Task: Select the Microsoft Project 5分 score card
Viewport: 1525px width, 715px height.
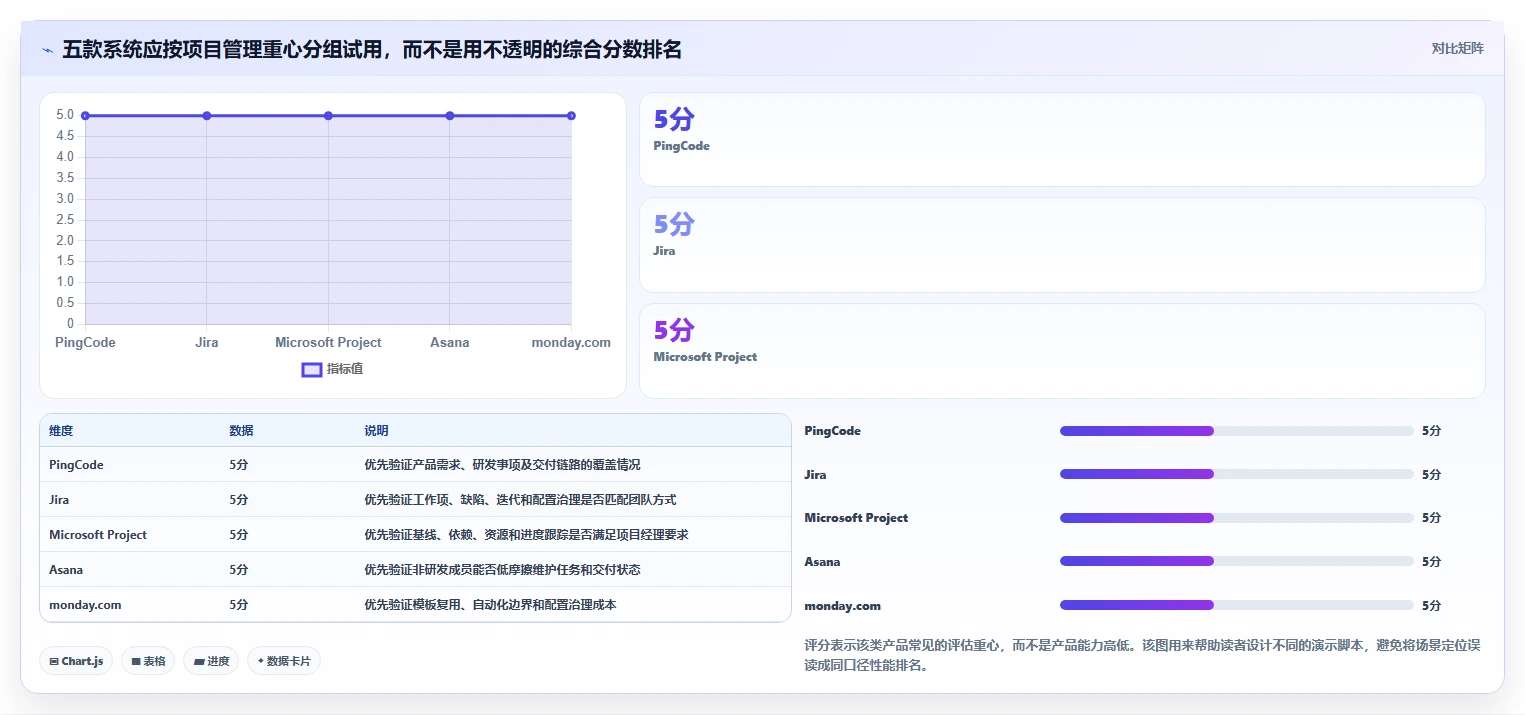Action: coord(1062,351)
